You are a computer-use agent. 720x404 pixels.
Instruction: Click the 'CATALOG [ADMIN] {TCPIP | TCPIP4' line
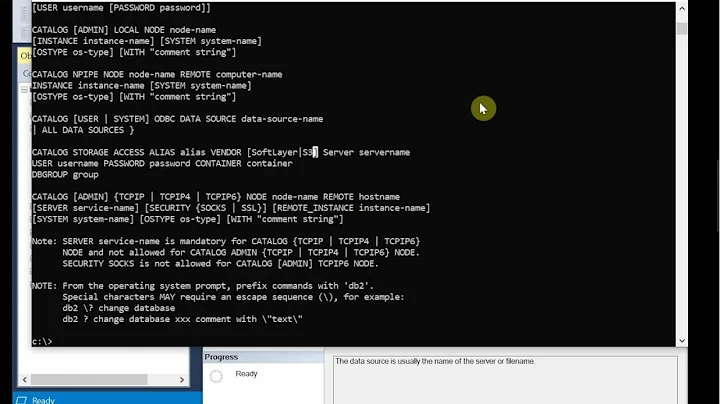(x=216, y=197)
